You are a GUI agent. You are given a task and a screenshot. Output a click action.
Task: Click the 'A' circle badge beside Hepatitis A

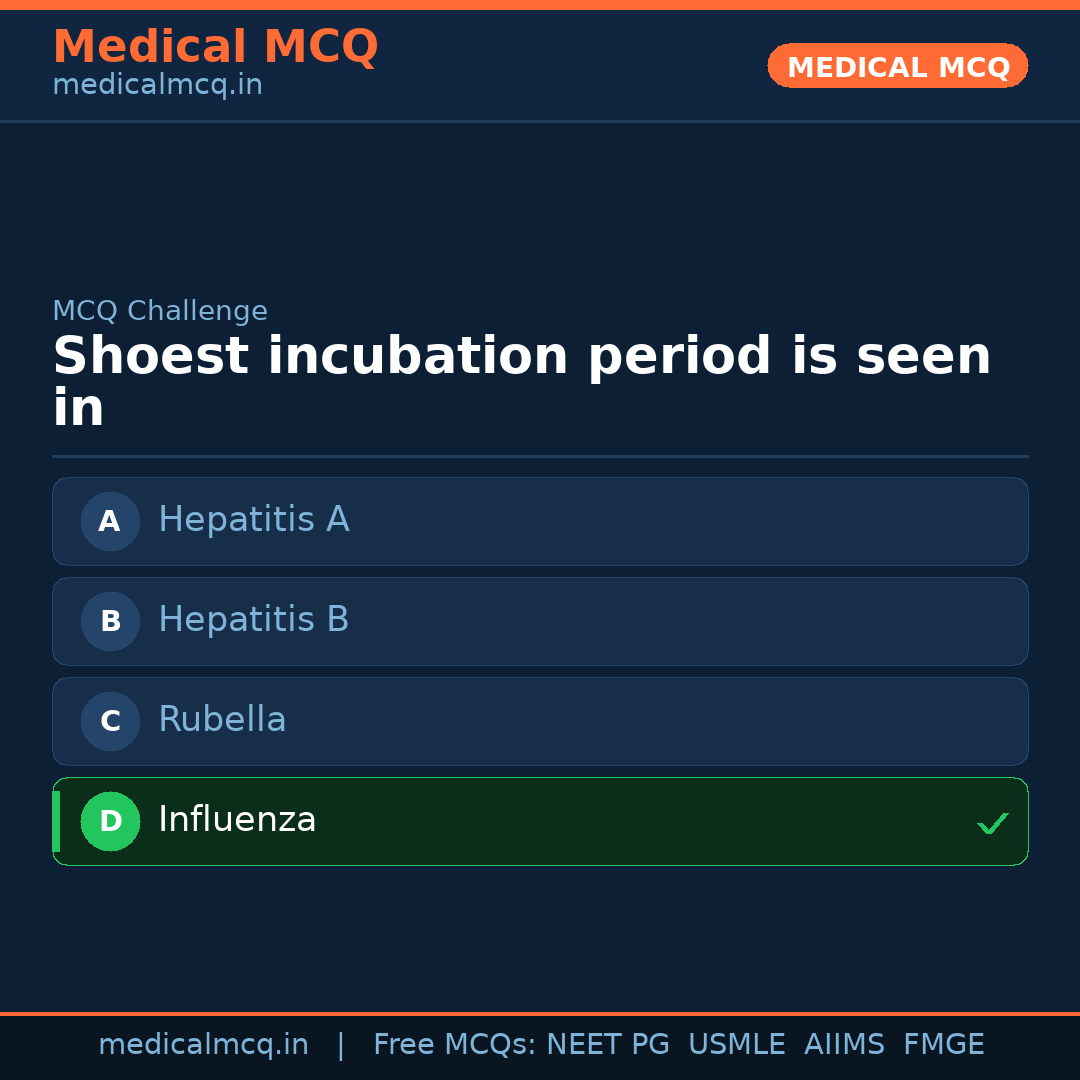click(110, 521)
